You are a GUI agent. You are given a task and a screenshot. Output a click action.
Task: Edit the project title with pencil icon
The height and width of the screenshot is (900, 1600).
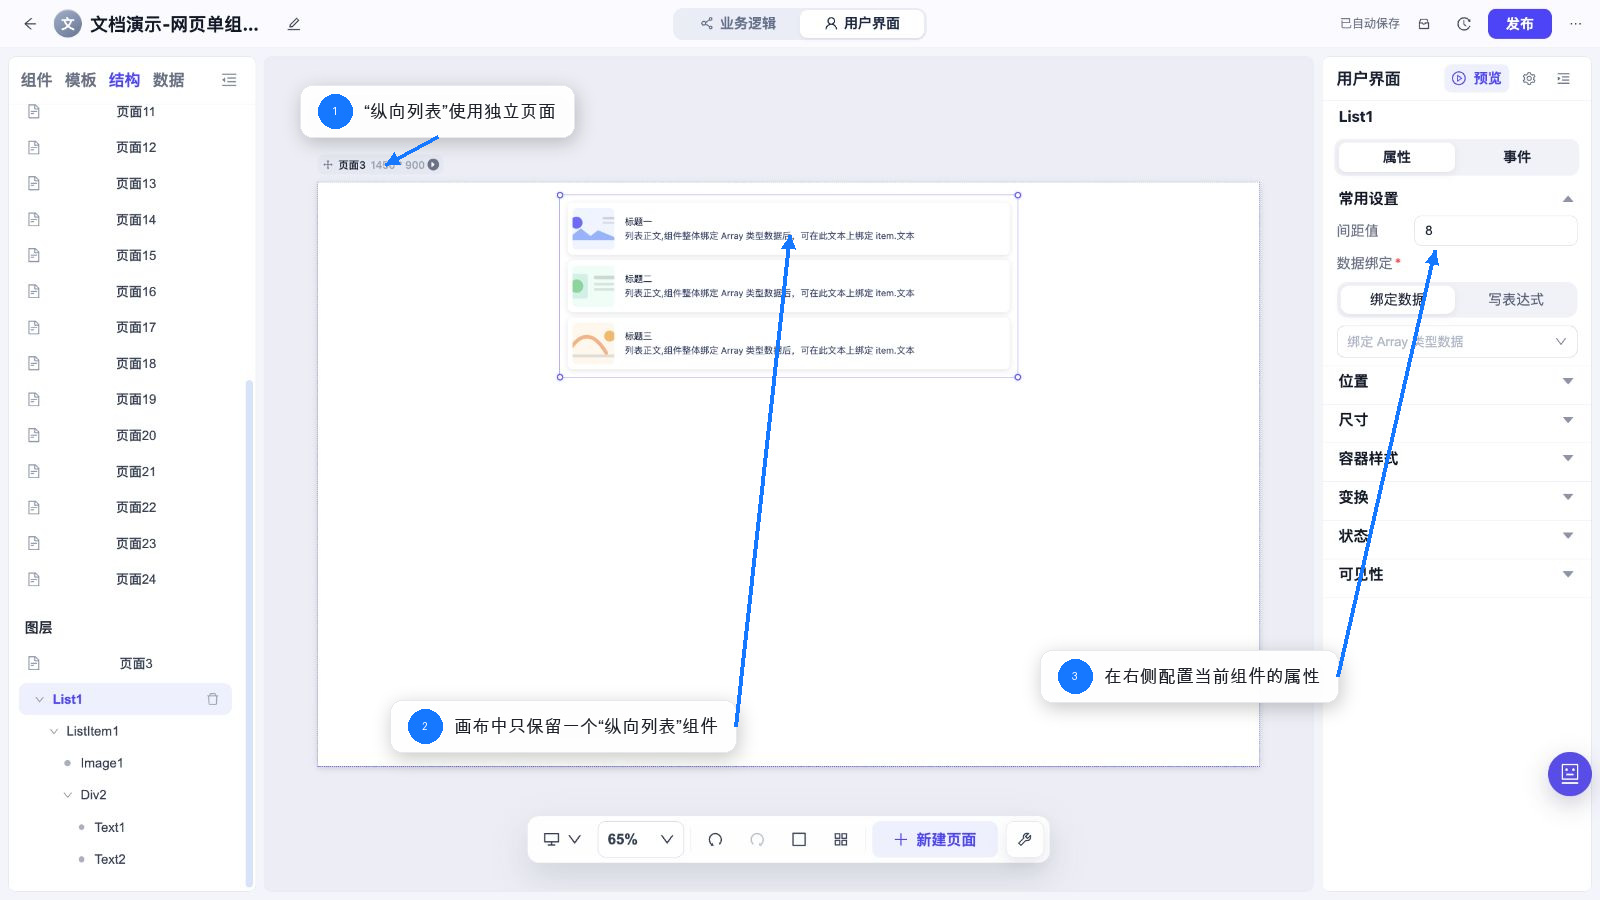294,24
